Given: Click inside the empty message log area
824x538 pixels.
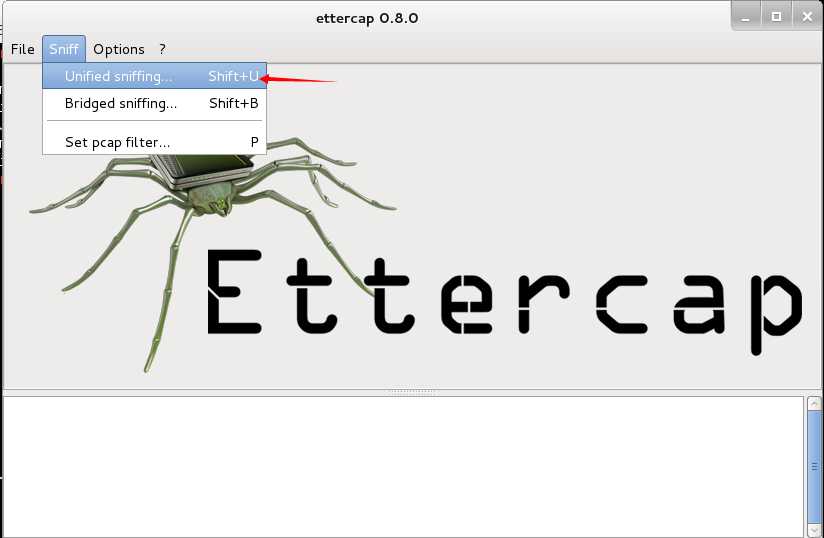Looking at the screenshot, I should pos(404,467).
